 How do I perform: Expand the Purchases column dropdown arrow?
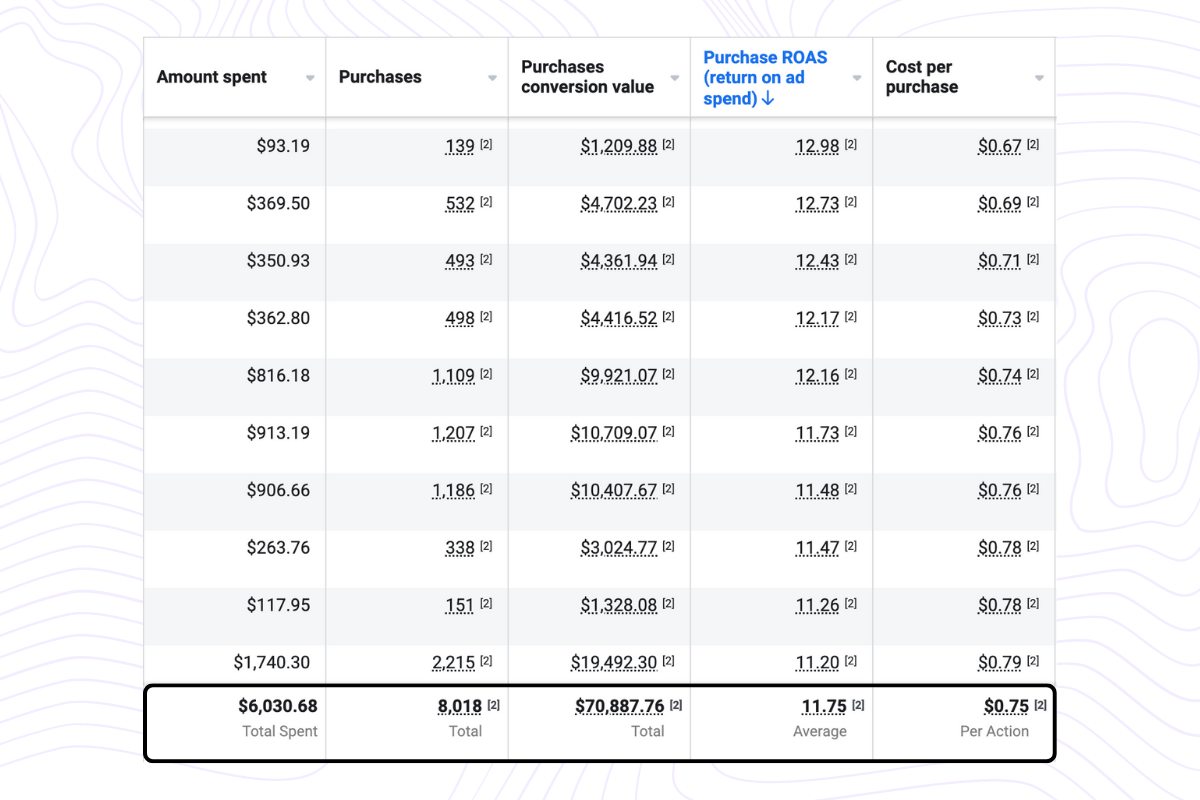point(492,78)
